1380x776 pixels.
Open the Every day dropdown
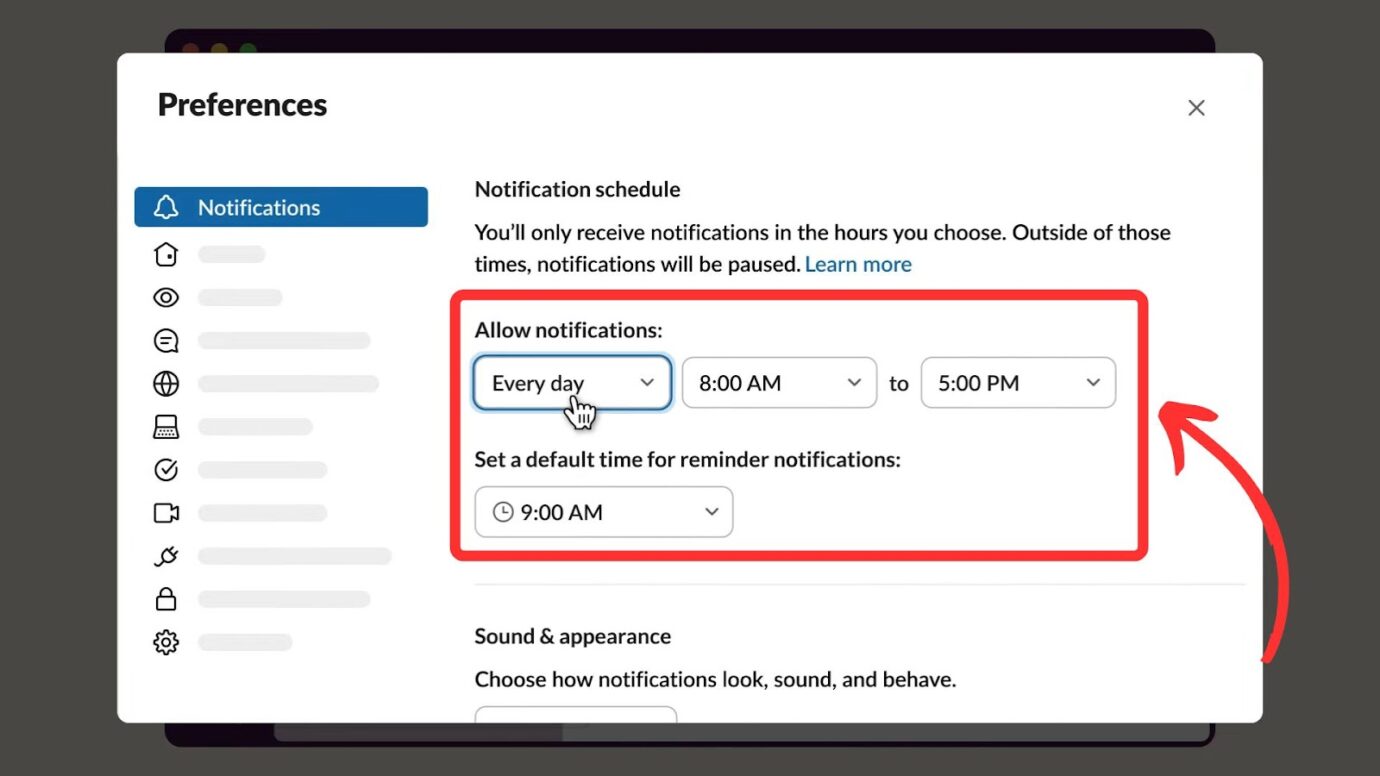point(572,383)
